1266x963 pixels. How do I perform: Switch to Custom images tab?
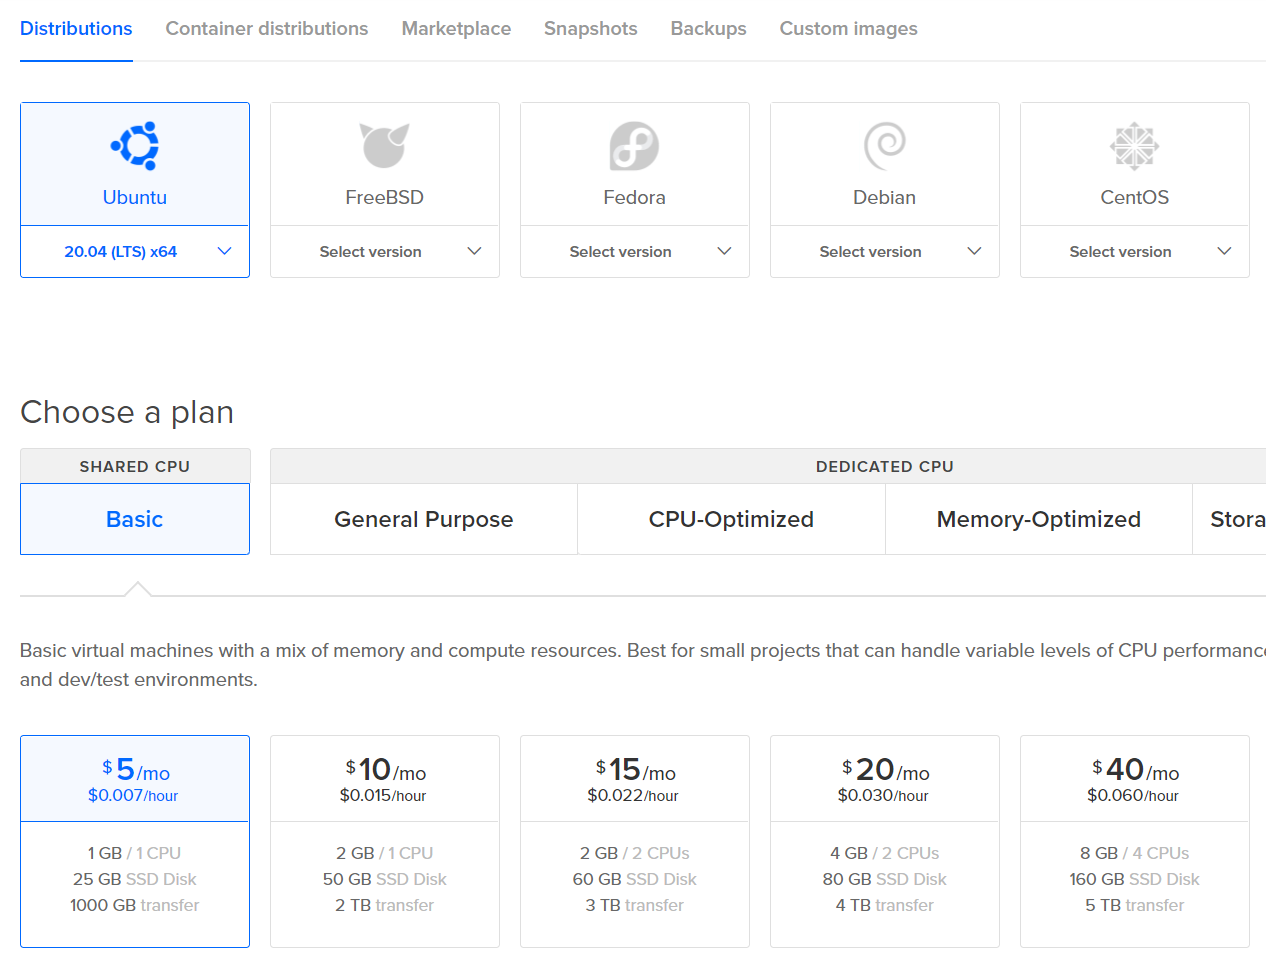(x=848, y=29)
